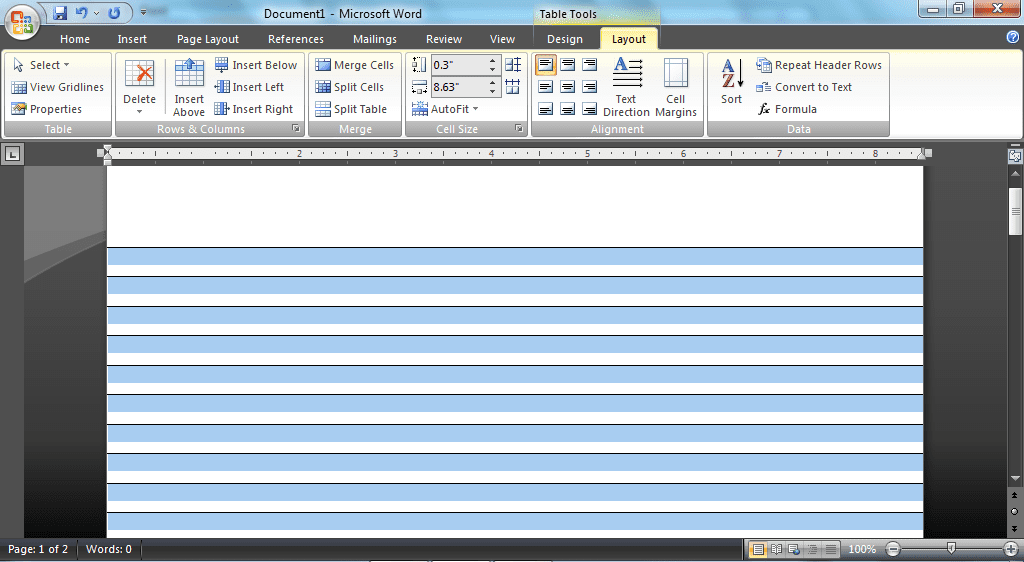
Task: Click the zoom slider handle
Action: (x=951, y=549)
